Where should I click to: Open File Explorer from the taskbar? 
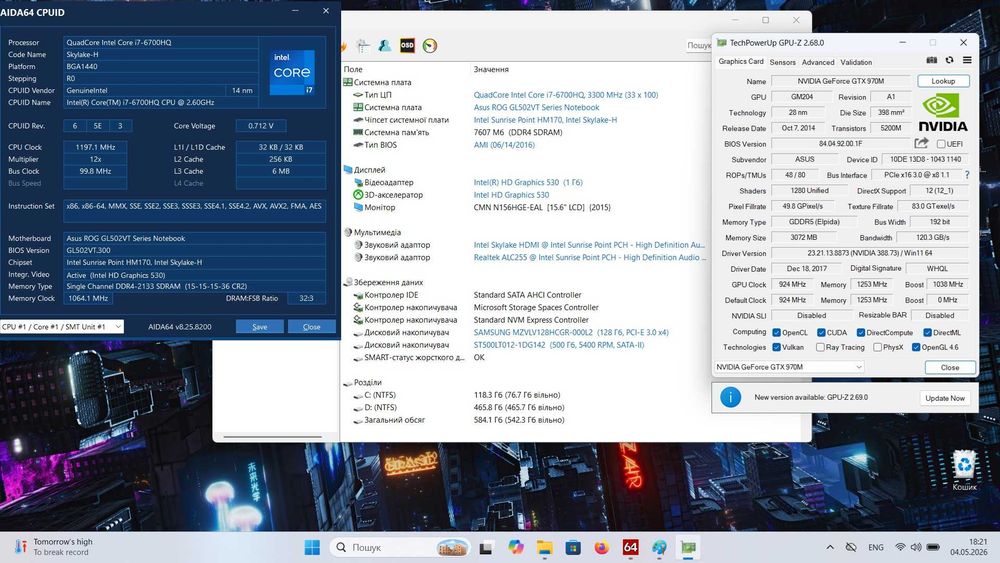click(544, 547)
